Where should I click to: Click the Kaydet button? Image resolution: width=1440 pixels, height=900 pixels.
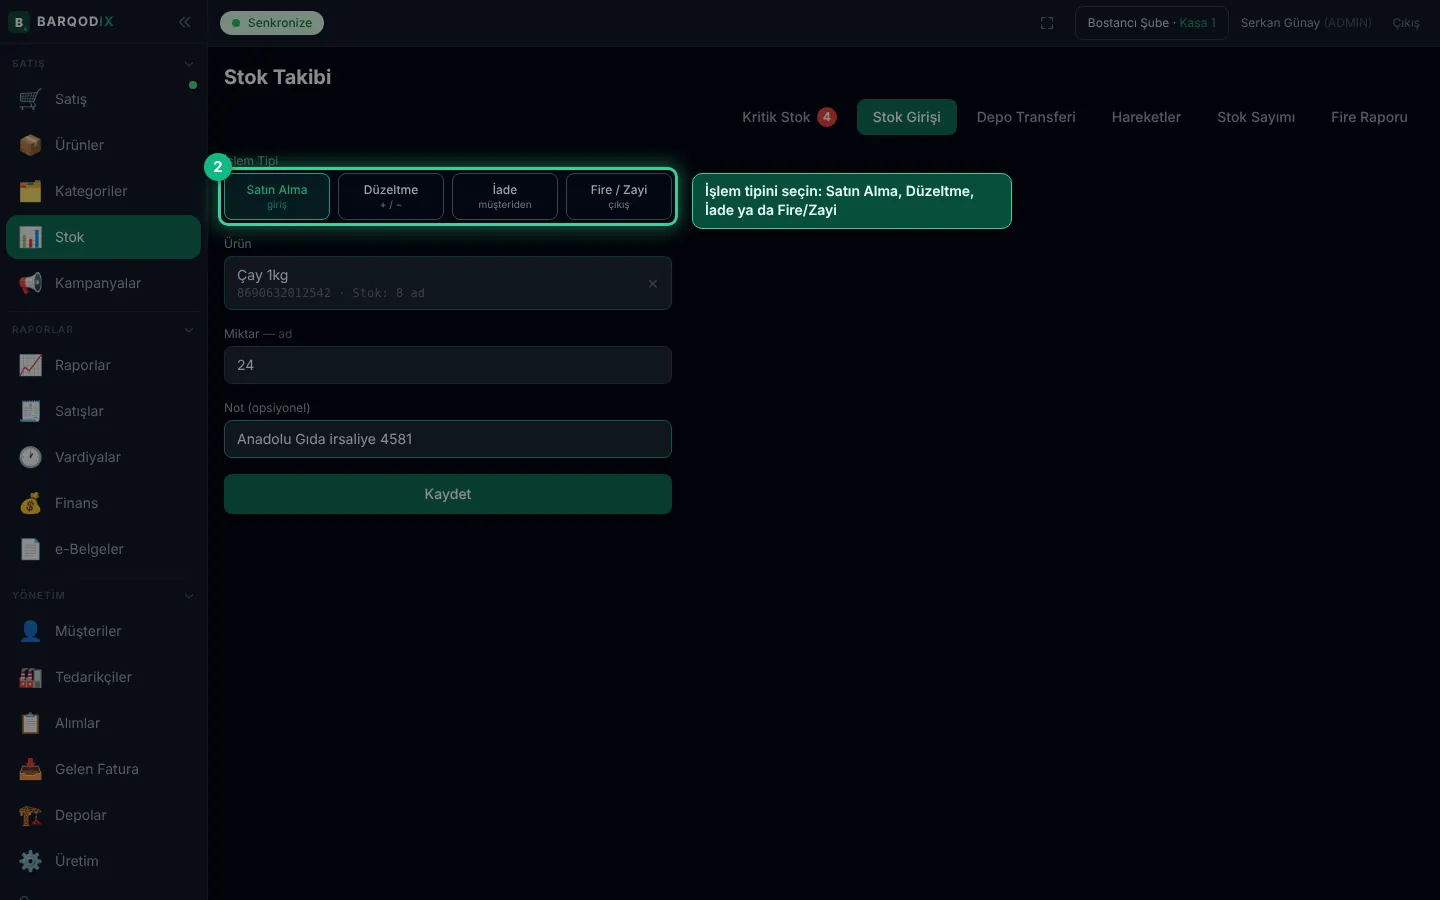(x=448, y=494)
